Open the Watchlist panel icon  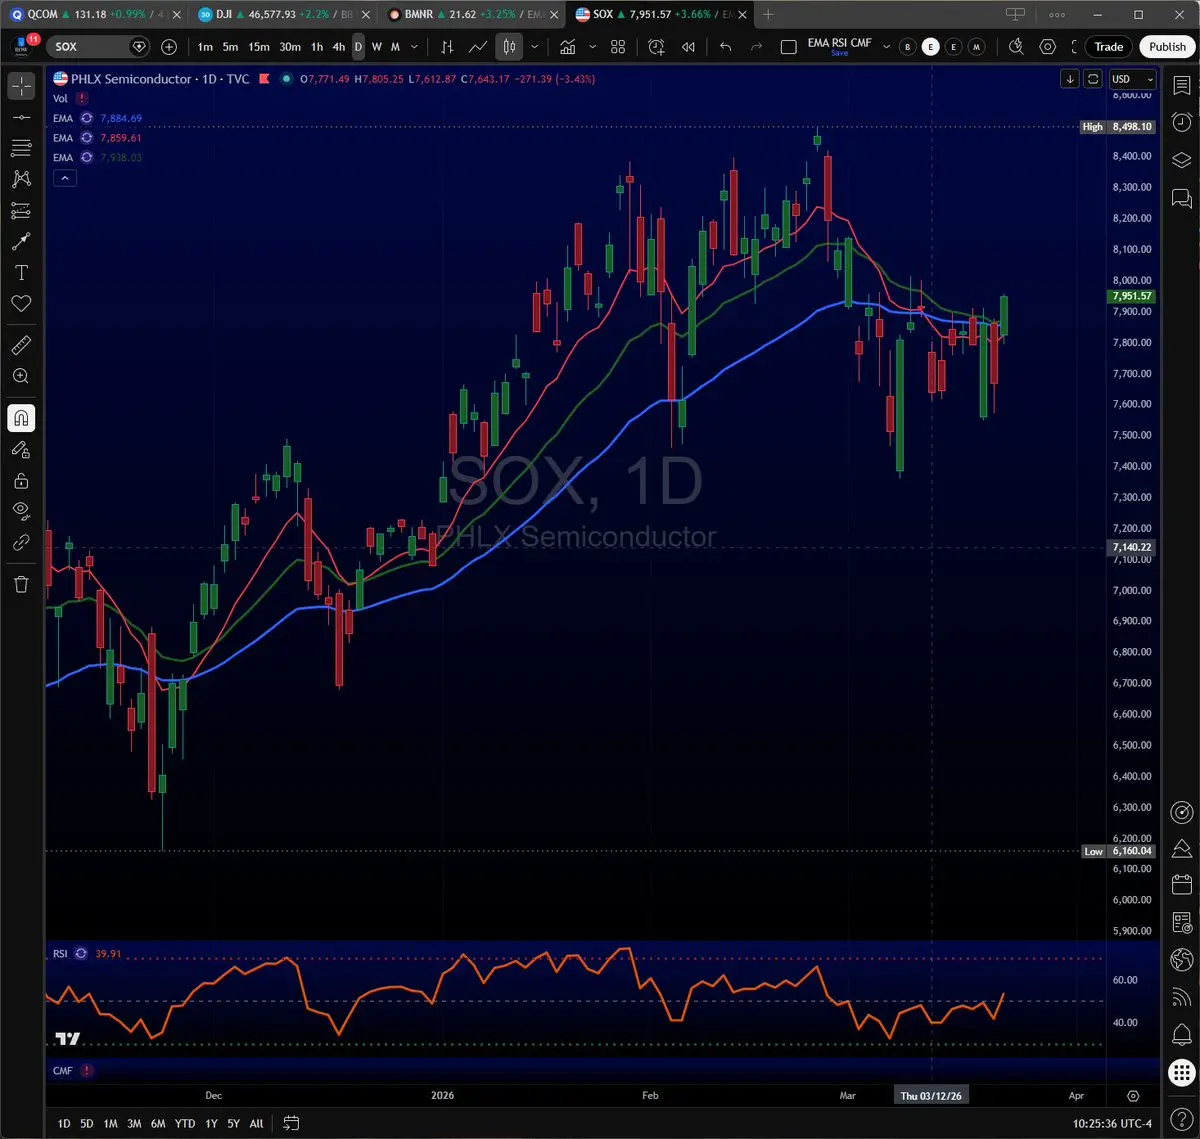pos(1181,86)
